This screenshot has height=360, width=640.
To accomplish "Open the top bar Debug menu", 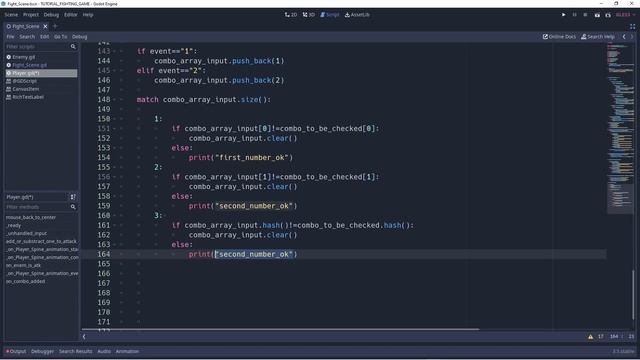I will pyautogui.click(x=51, y=15).
